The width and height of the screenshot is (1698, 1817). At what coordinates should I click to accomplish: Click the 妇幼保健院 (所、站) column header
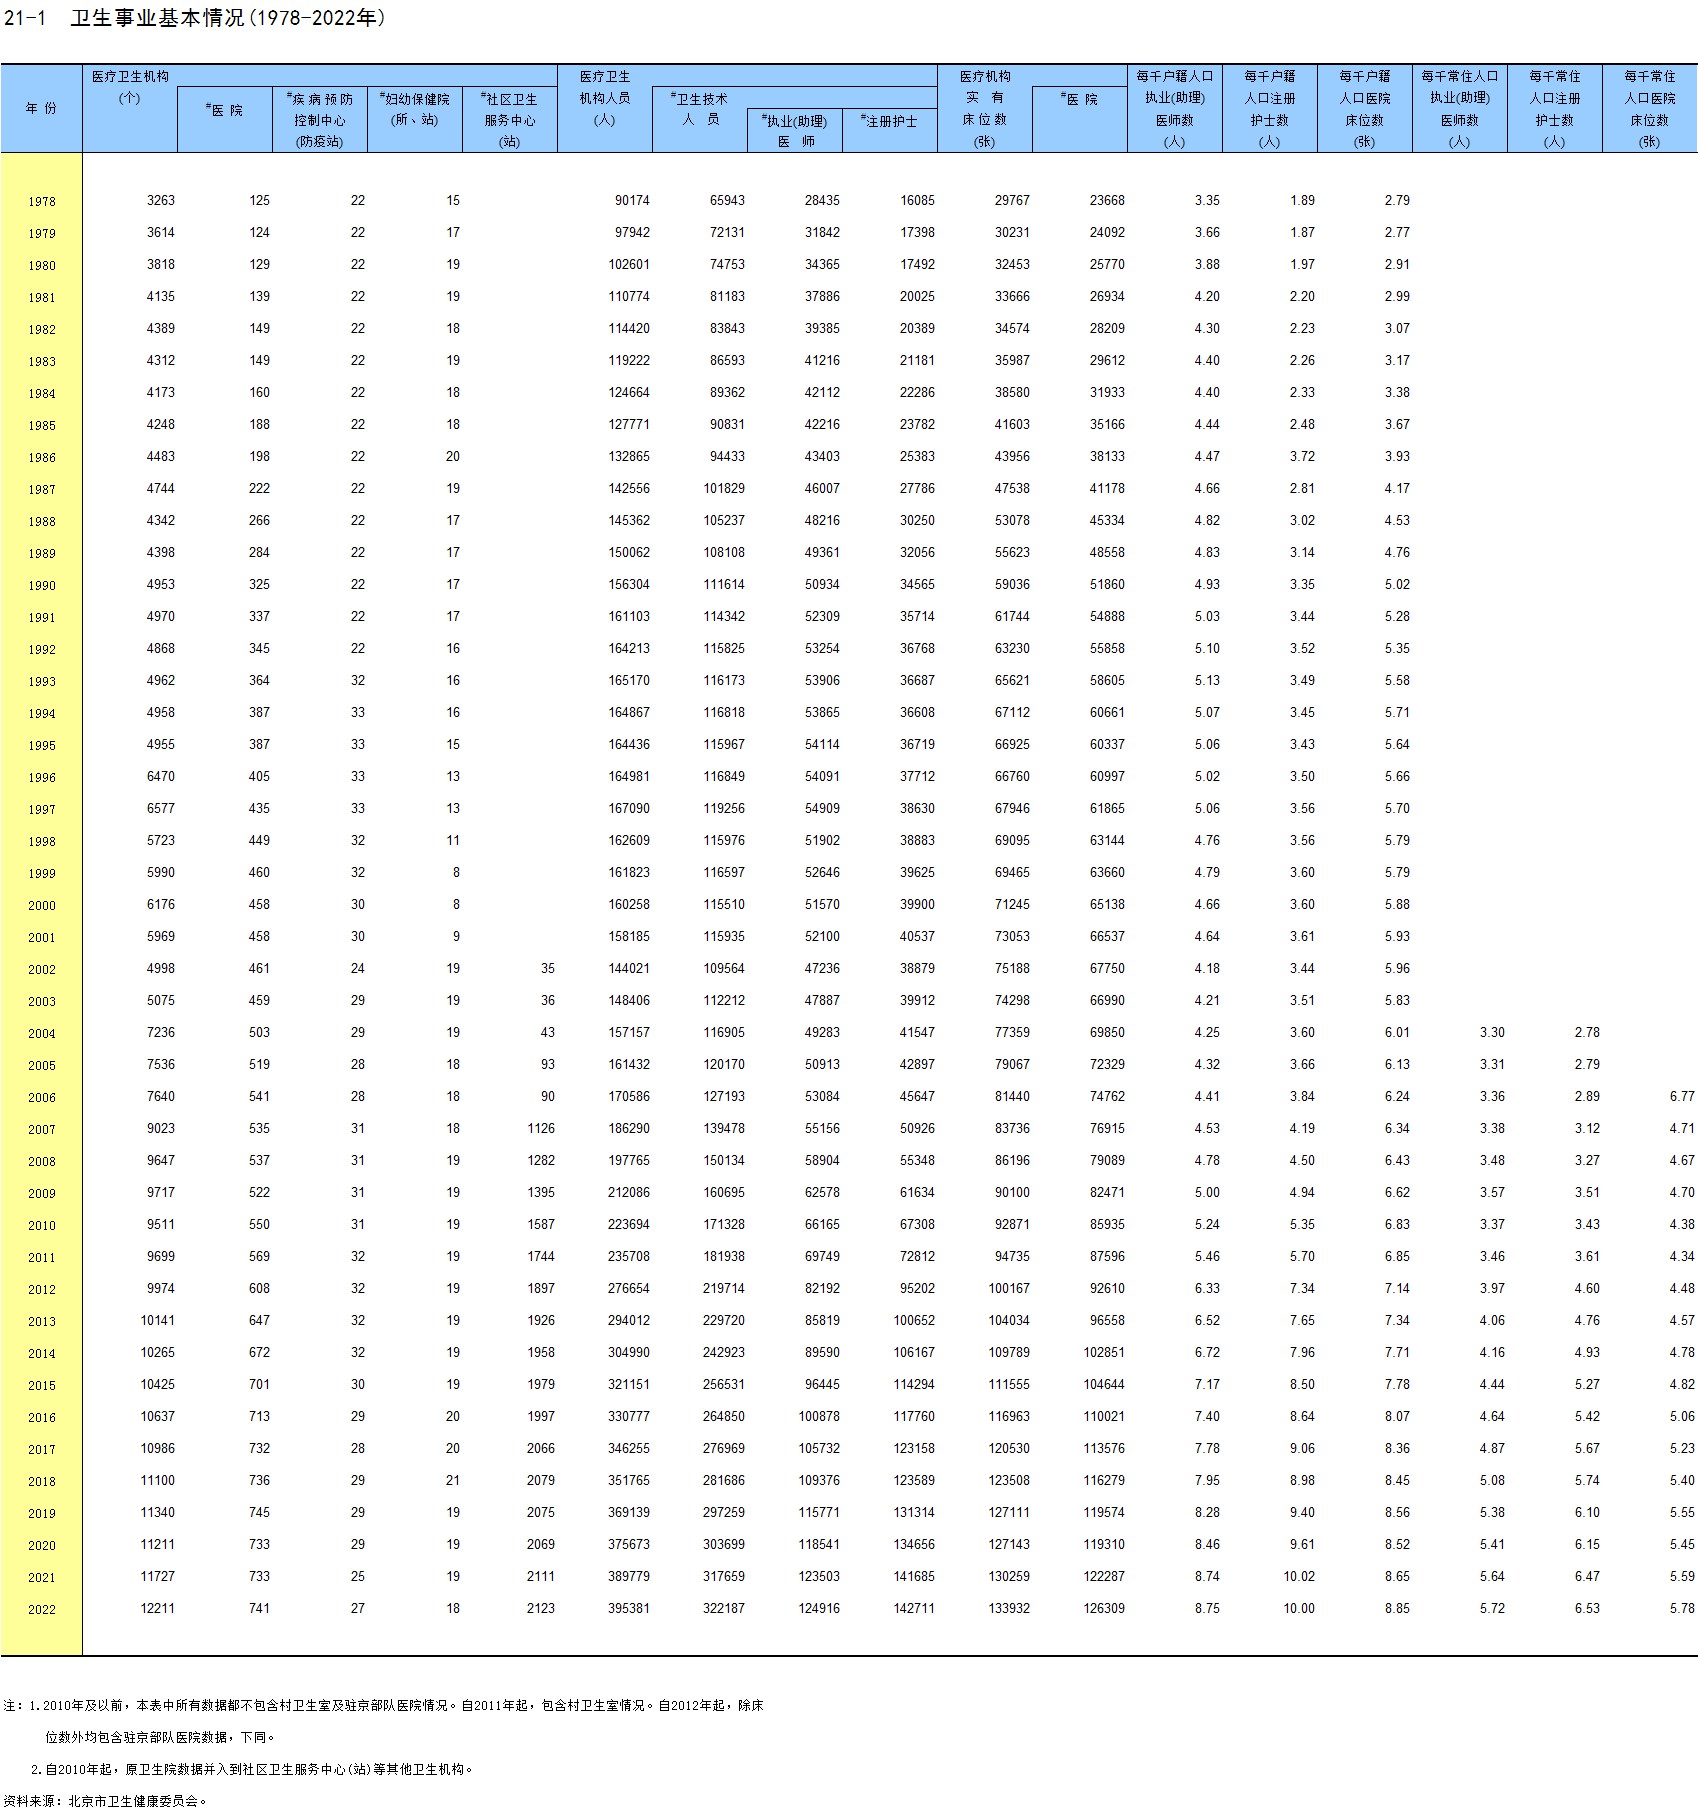click(415, 109)
